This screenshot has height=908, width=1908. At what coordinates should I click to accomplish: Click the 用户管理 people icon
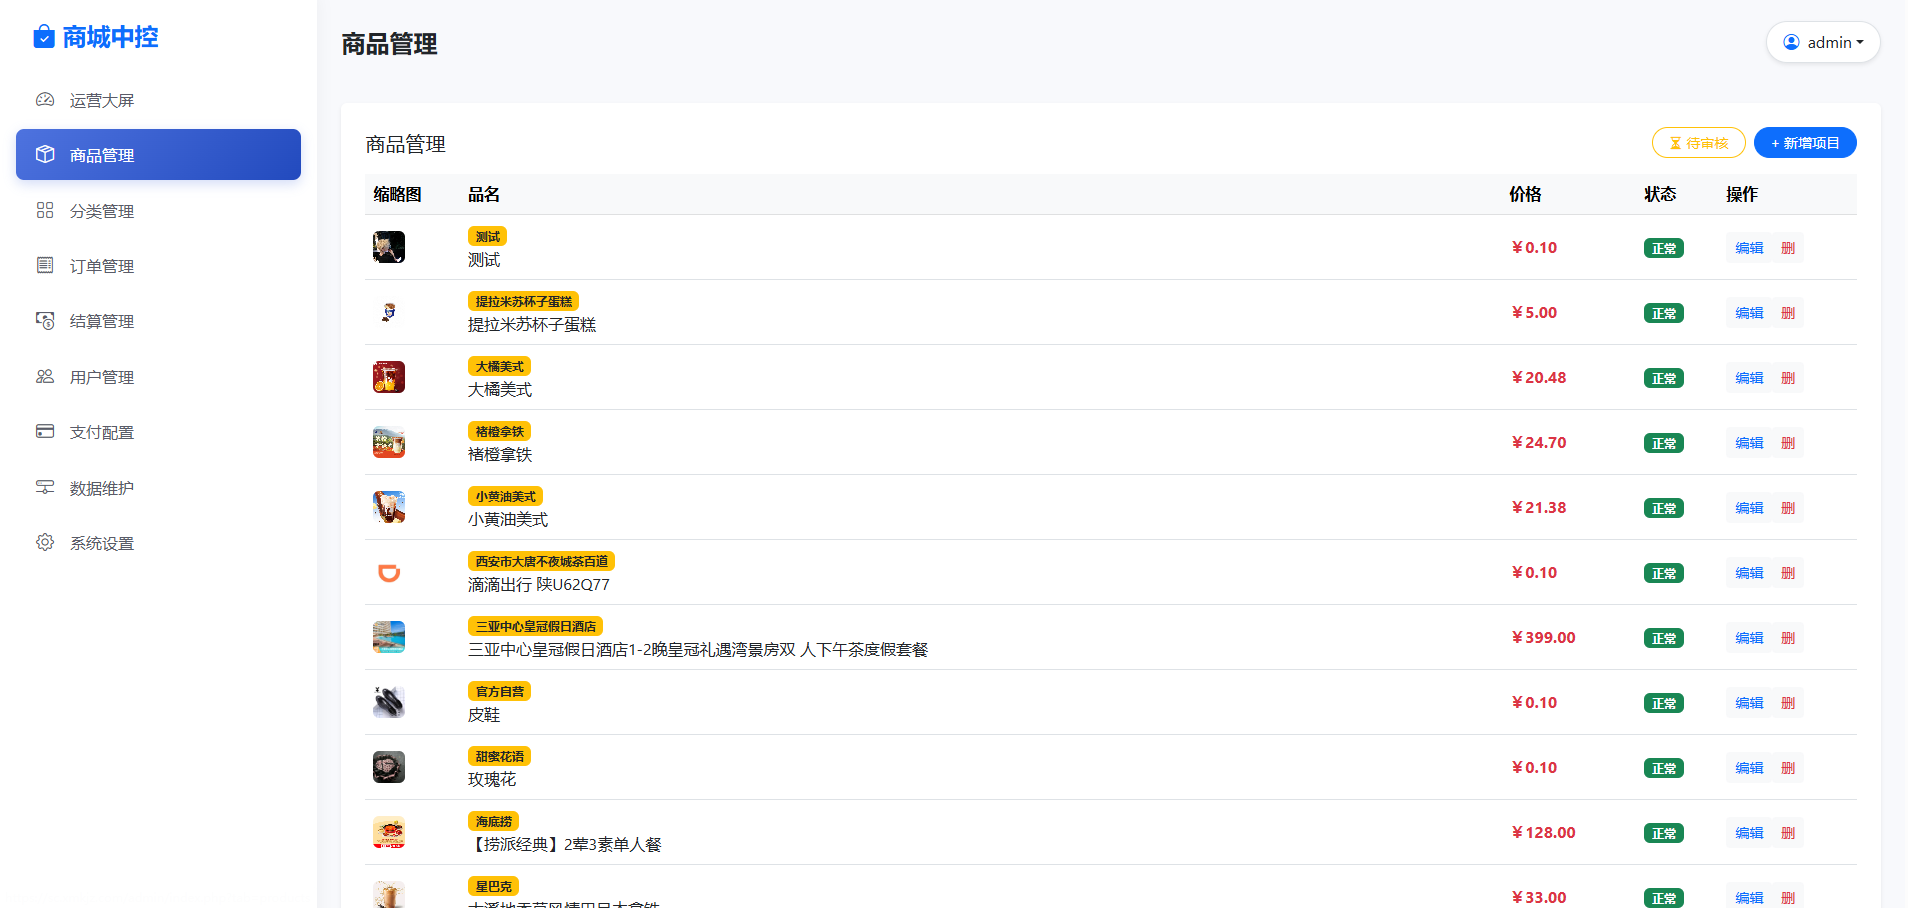coord(45,377)
